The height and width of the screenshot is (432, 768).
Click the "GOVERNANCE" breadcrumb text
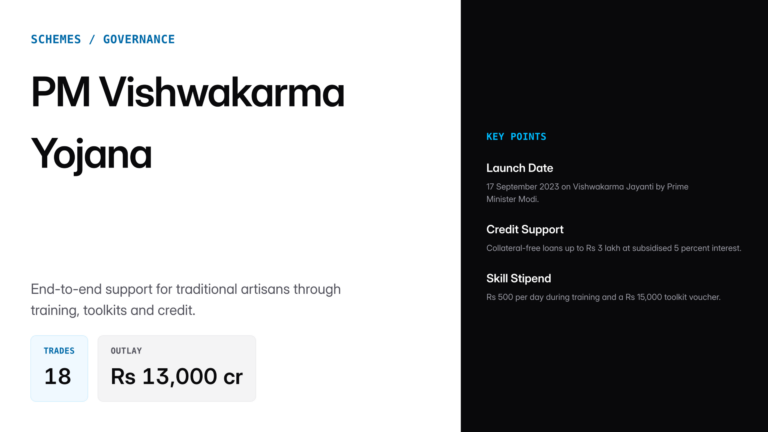click(139, 40)
